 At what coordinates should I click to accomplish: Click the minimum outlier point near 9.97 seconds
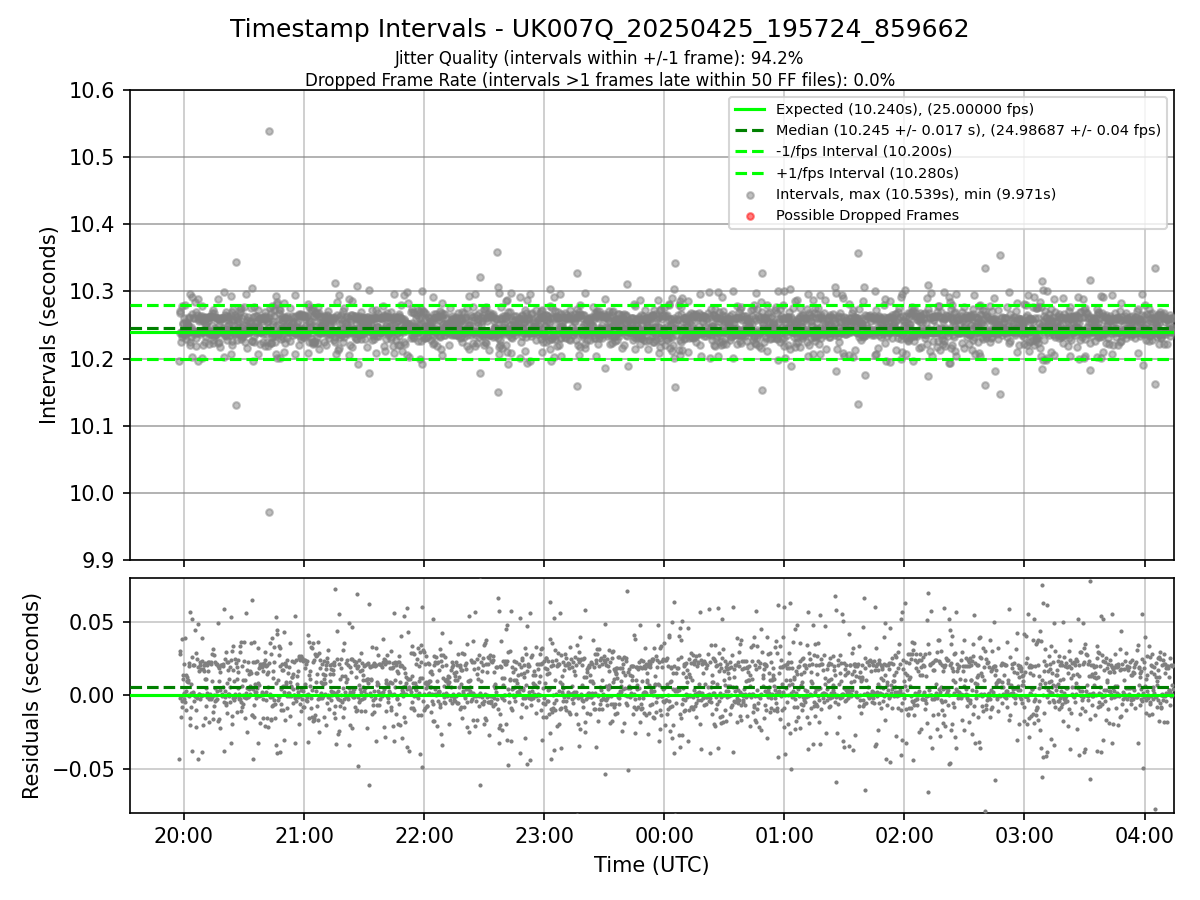269,512
